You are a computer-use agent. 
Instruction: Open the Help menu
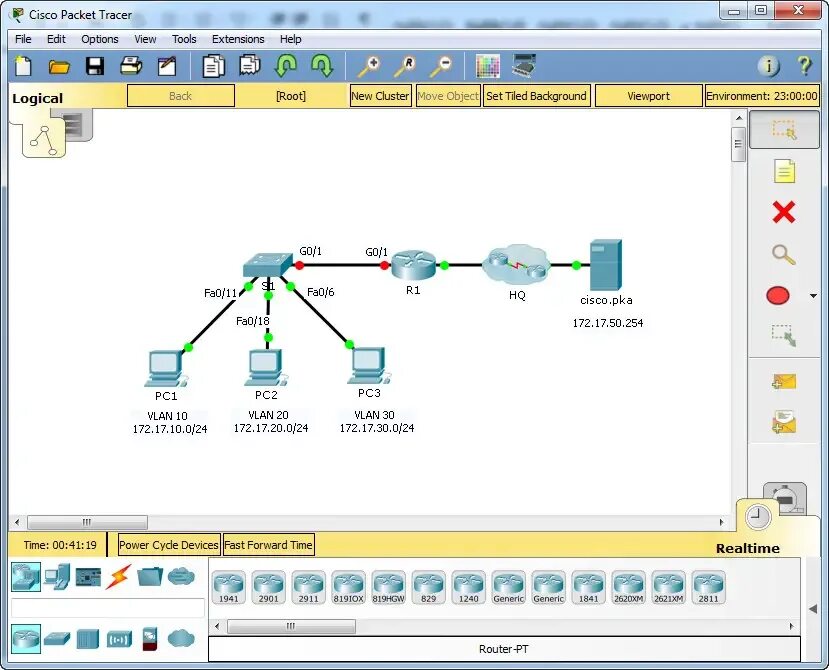290,39
